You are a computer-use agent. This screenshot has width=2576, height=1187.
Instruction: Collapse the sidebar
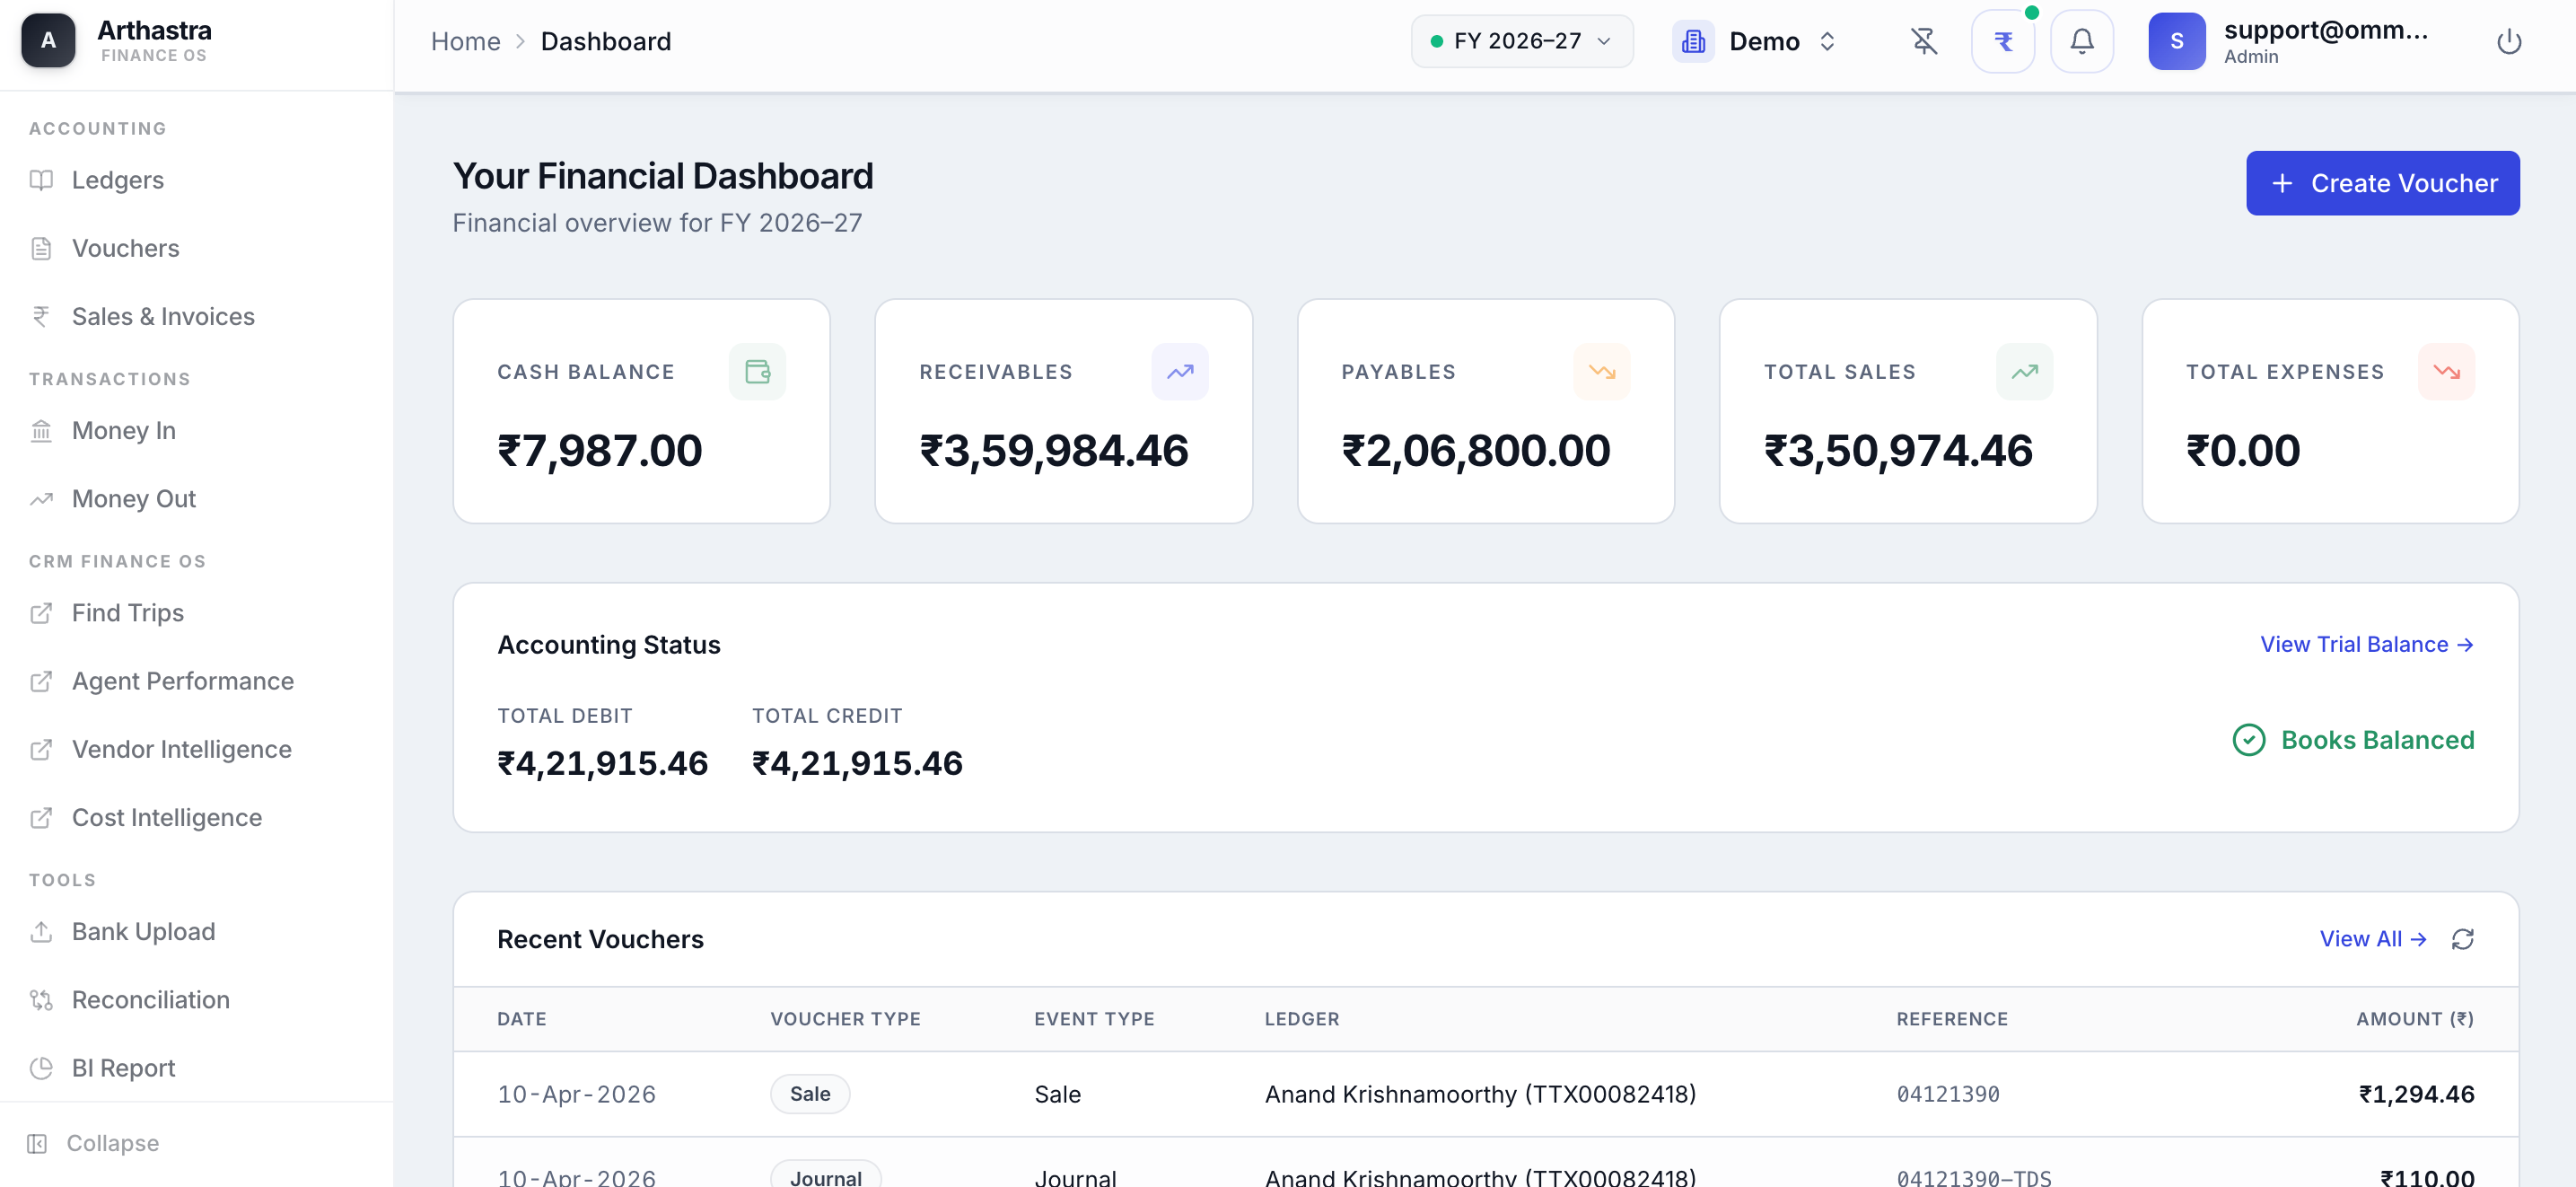pyautogui.click(x=95, y=1142)
